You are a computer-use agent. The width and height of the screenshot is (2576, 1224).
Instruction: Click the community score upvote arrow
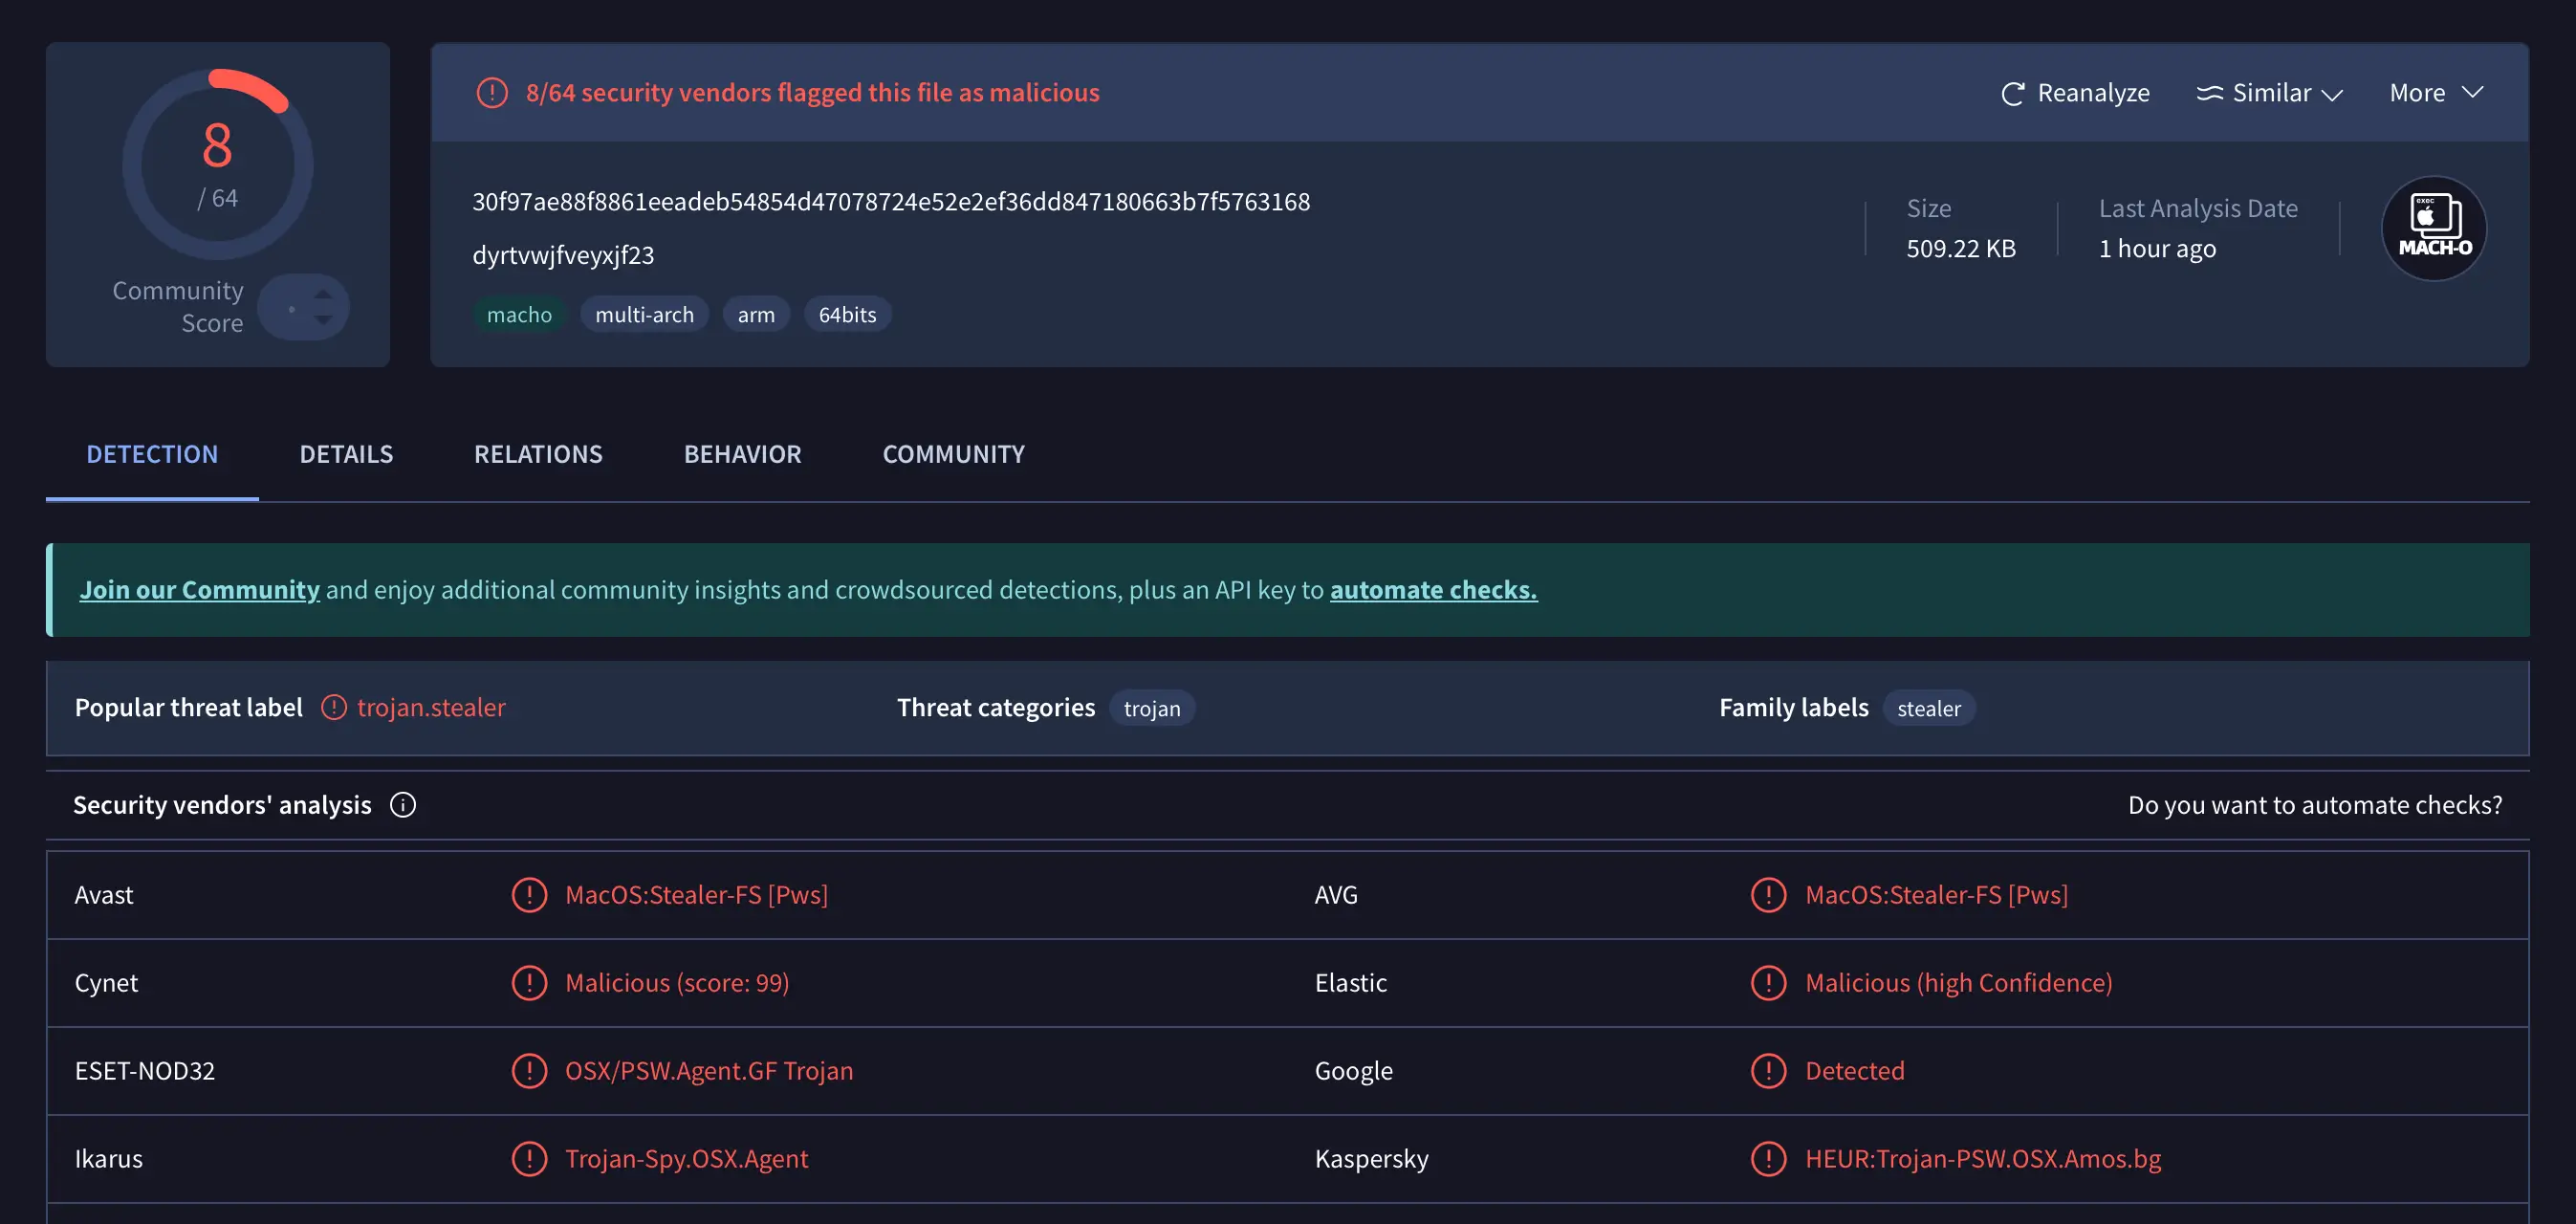[322, 293]
